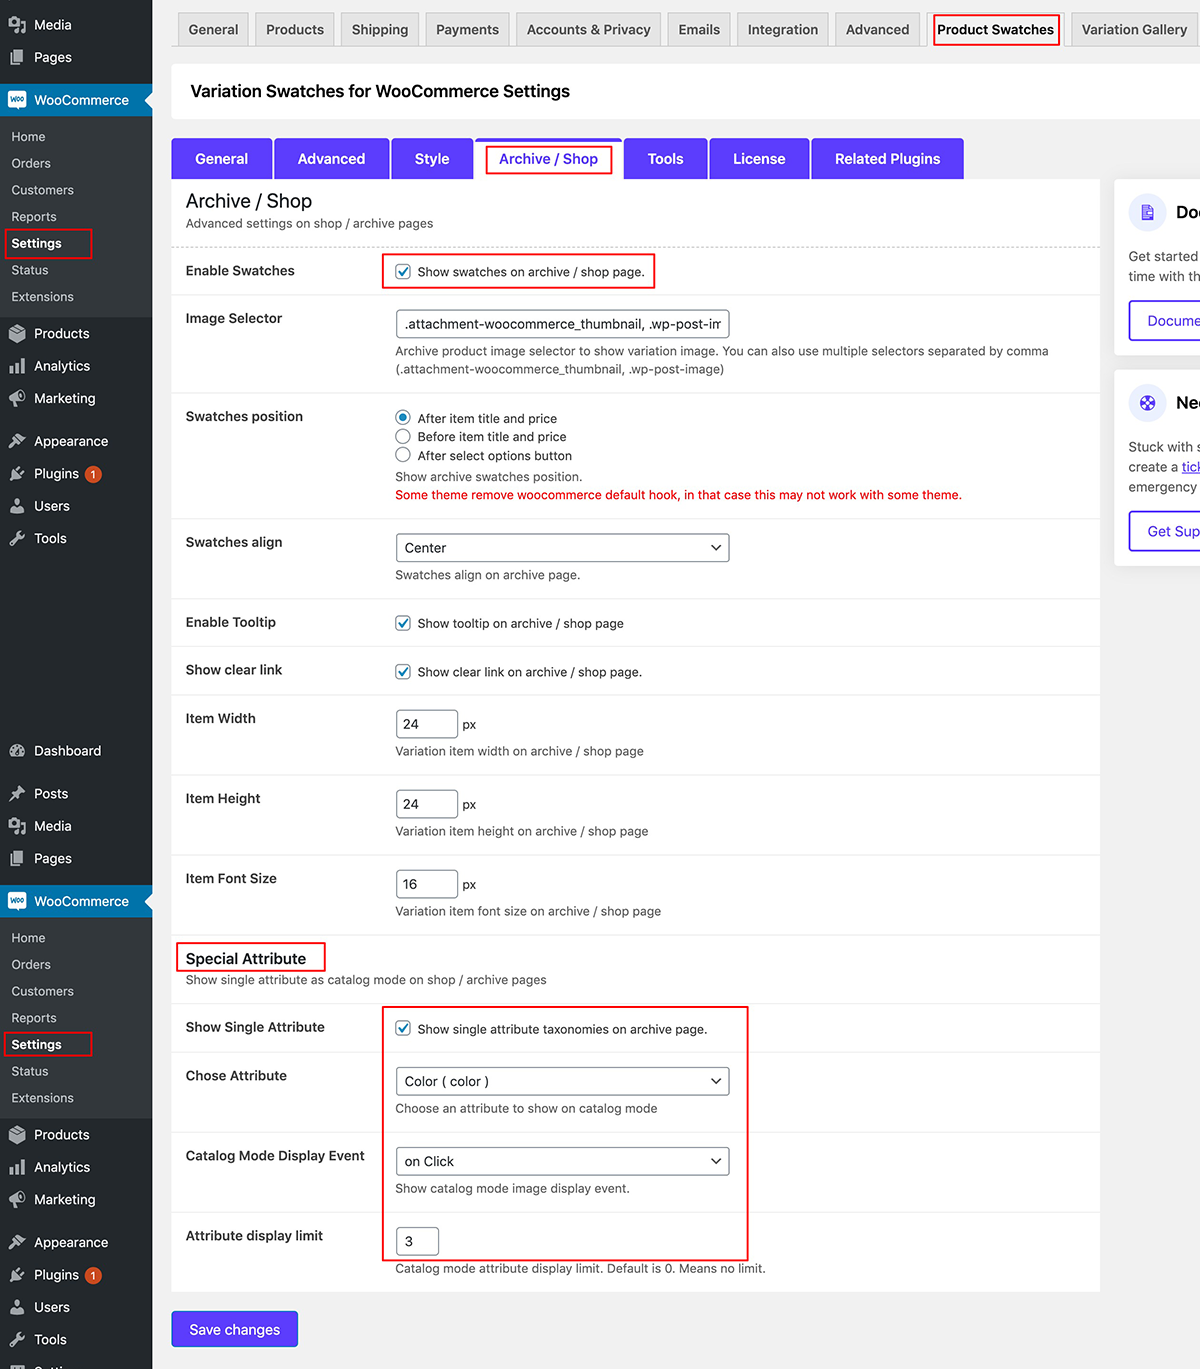Open the purple License tab
1200x1369 pixels.
click(759, 159)
